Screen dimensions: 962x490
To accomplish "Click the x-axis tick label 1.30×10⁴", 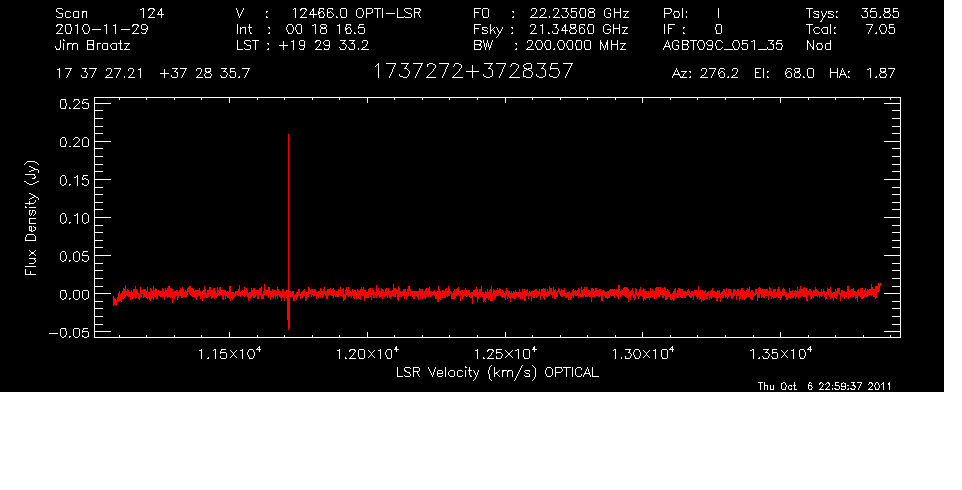I will (x=643, y=353).
